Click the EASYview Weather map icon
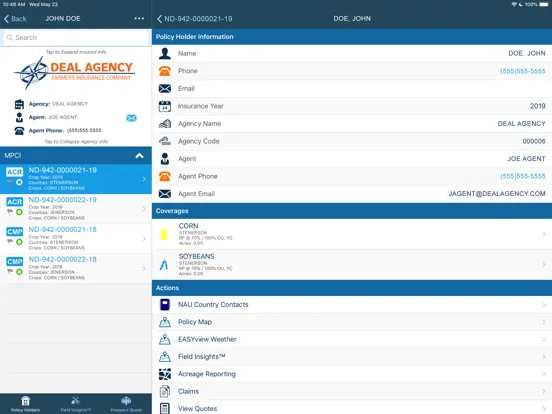This screenshot has height=414, width=552. coord(165,339)
